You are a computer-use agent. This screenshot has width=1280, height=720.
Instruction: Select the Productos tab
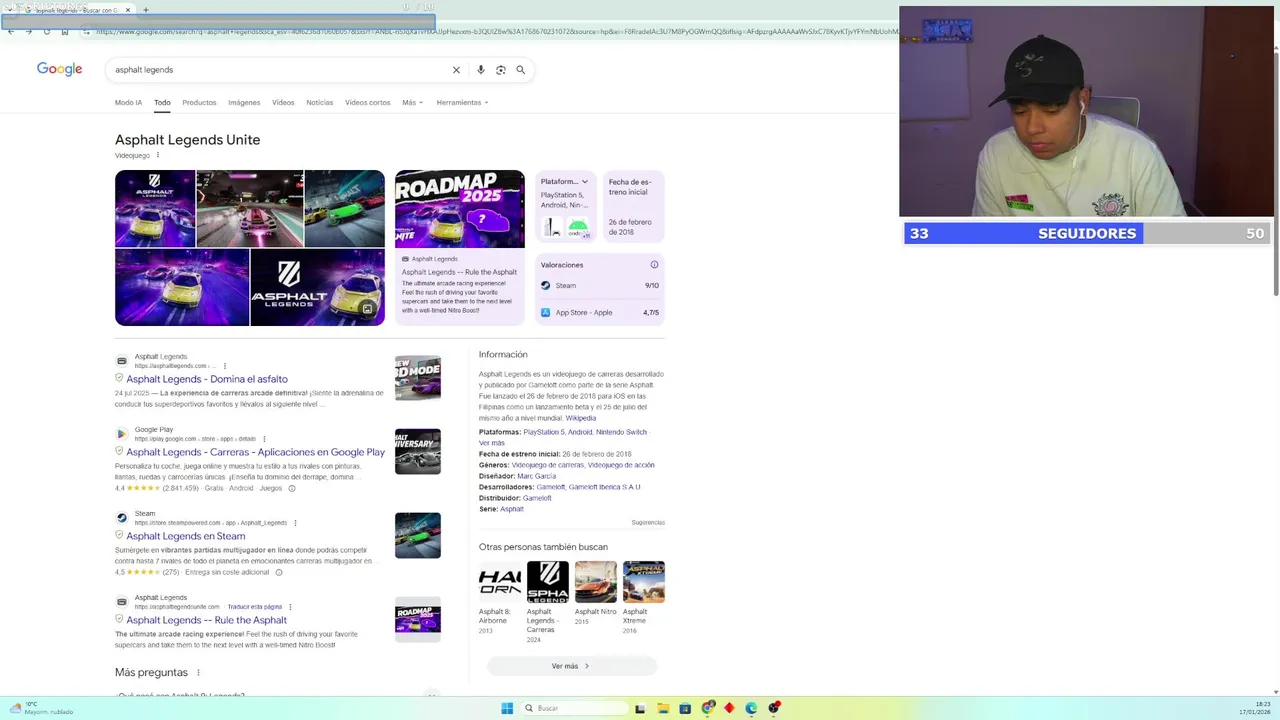[x=199, y=102]
